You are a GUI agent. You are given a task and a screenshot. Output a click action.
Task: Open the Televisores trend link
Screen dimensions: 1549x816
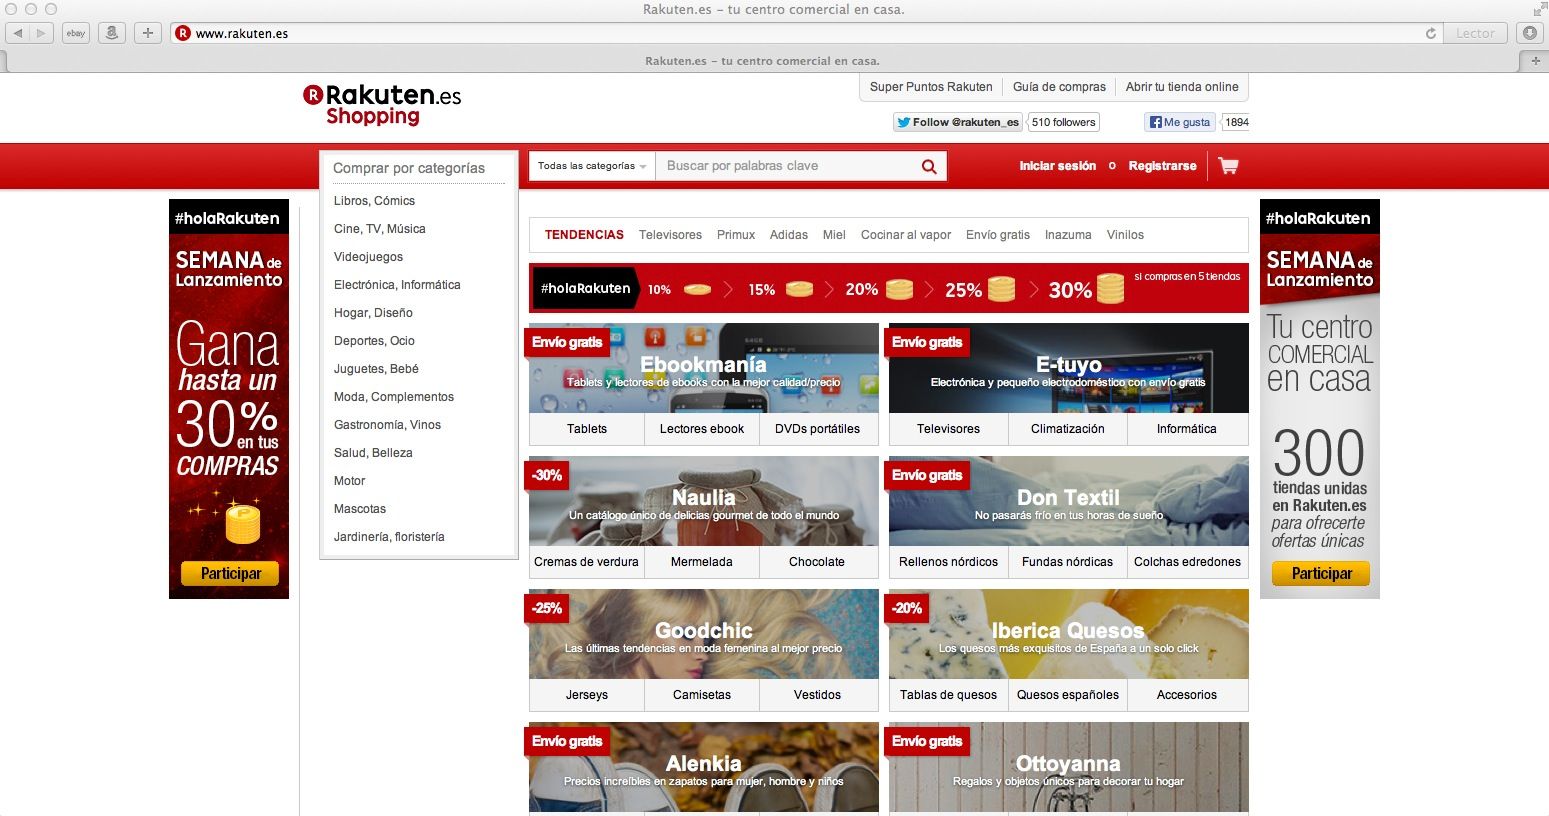(670, 235)
